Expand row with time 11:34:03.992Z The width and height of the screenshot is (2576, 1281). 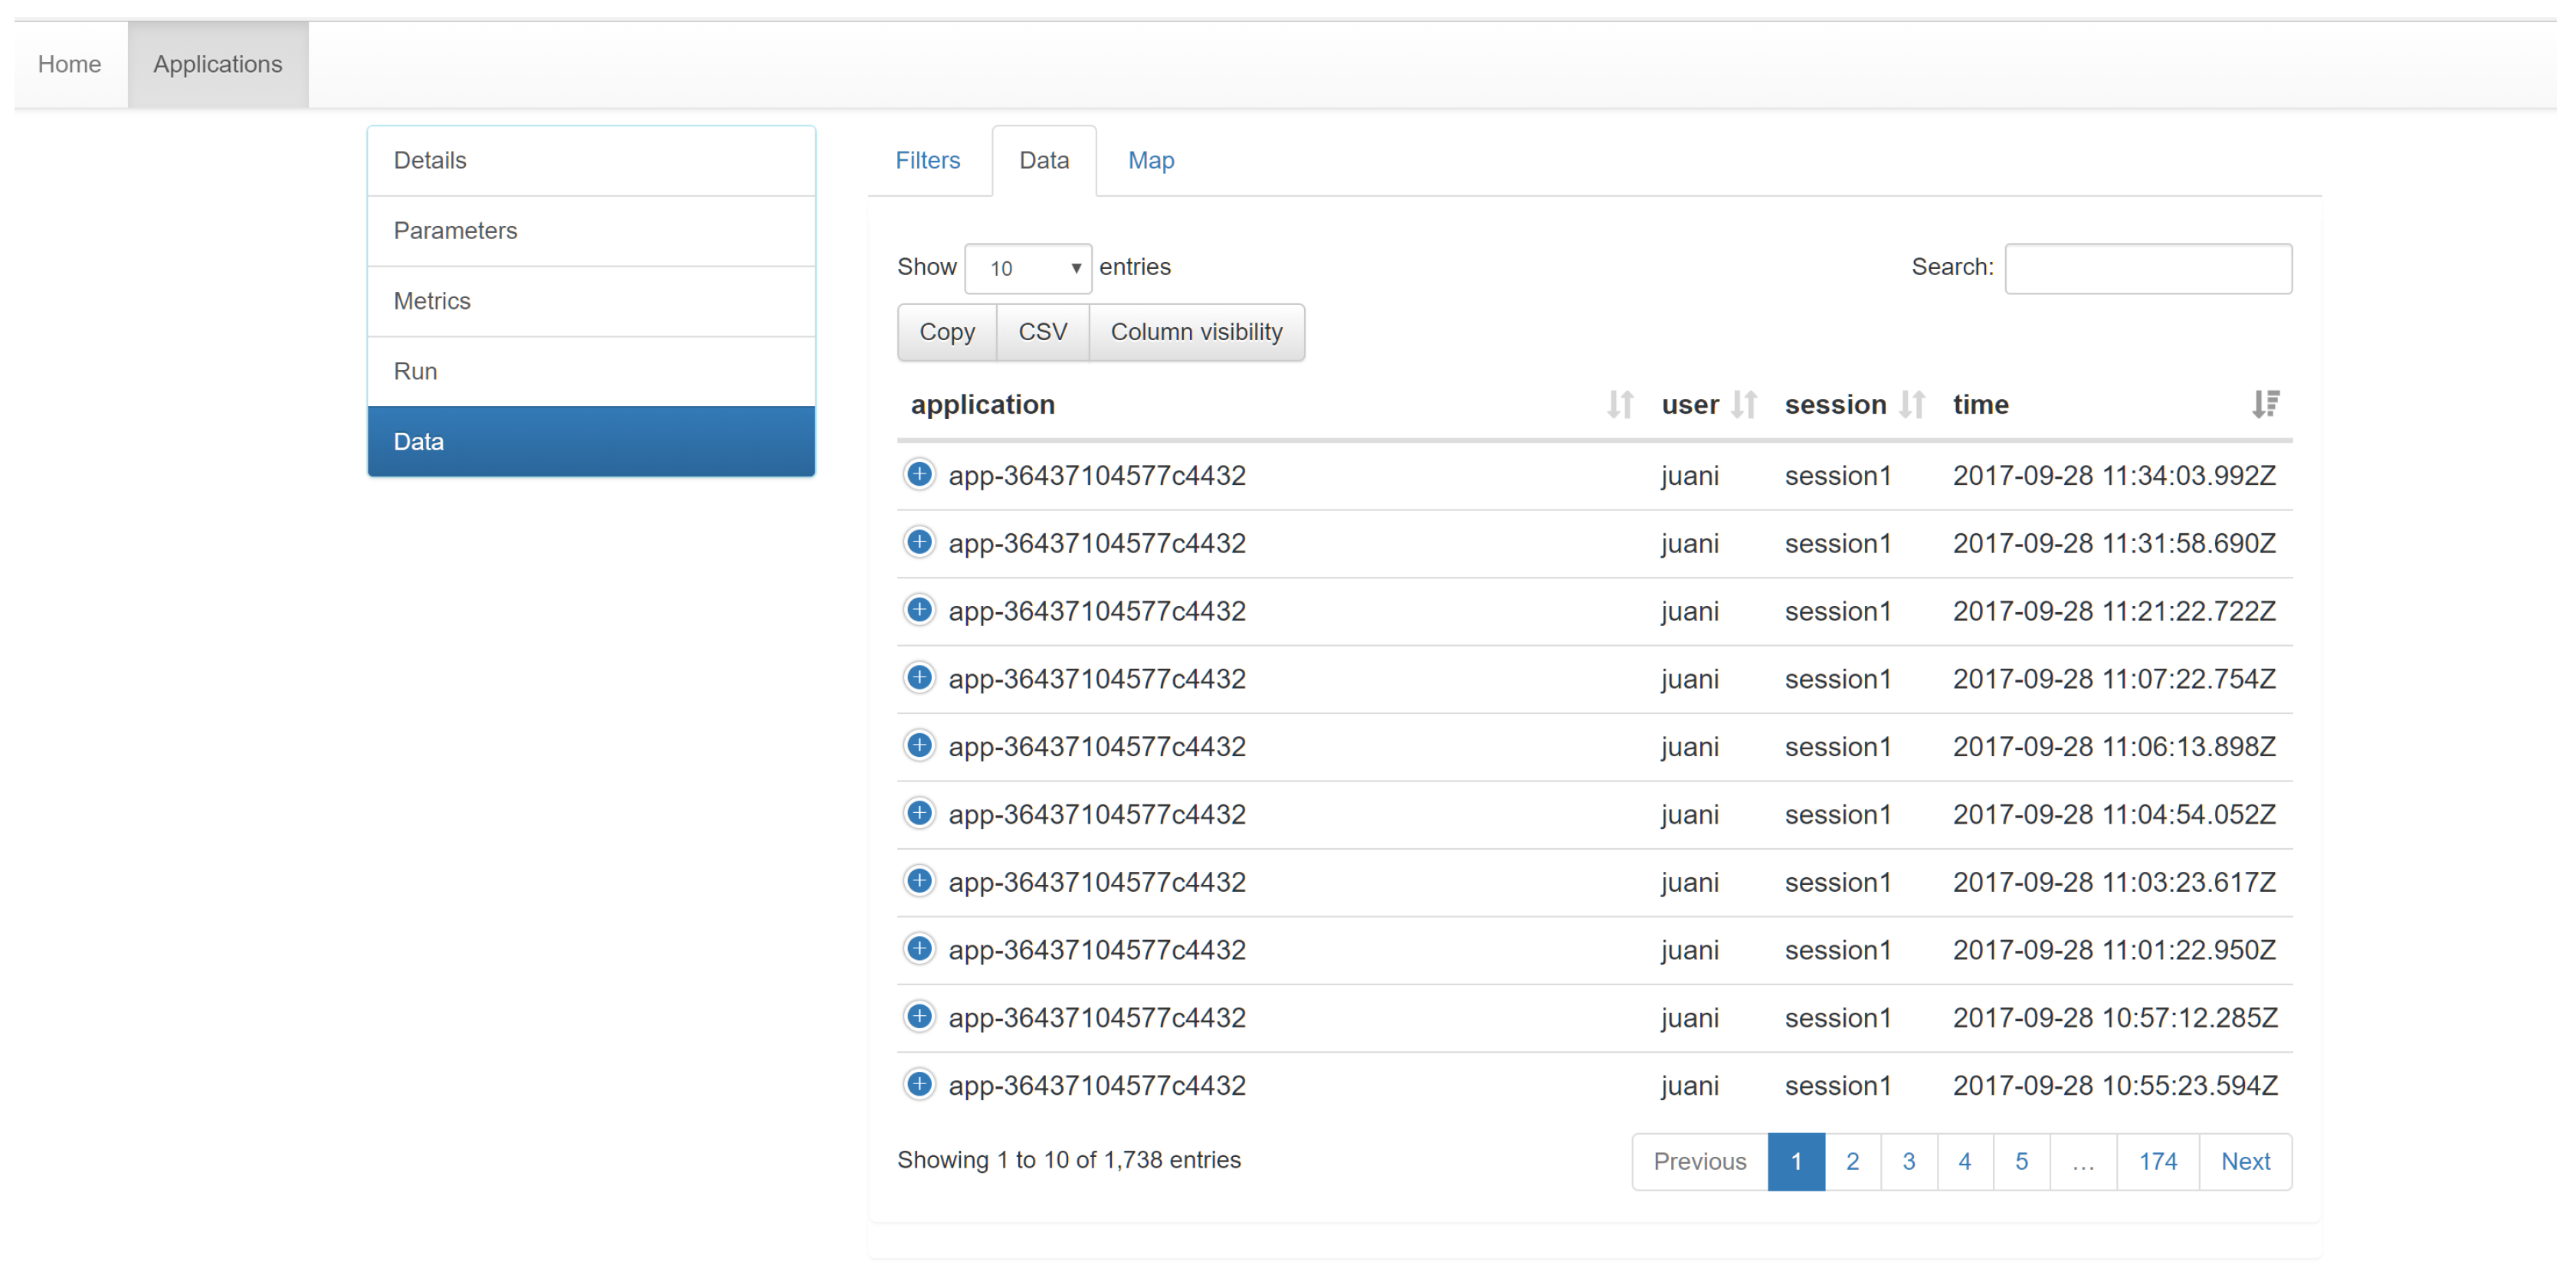(918, 474)
